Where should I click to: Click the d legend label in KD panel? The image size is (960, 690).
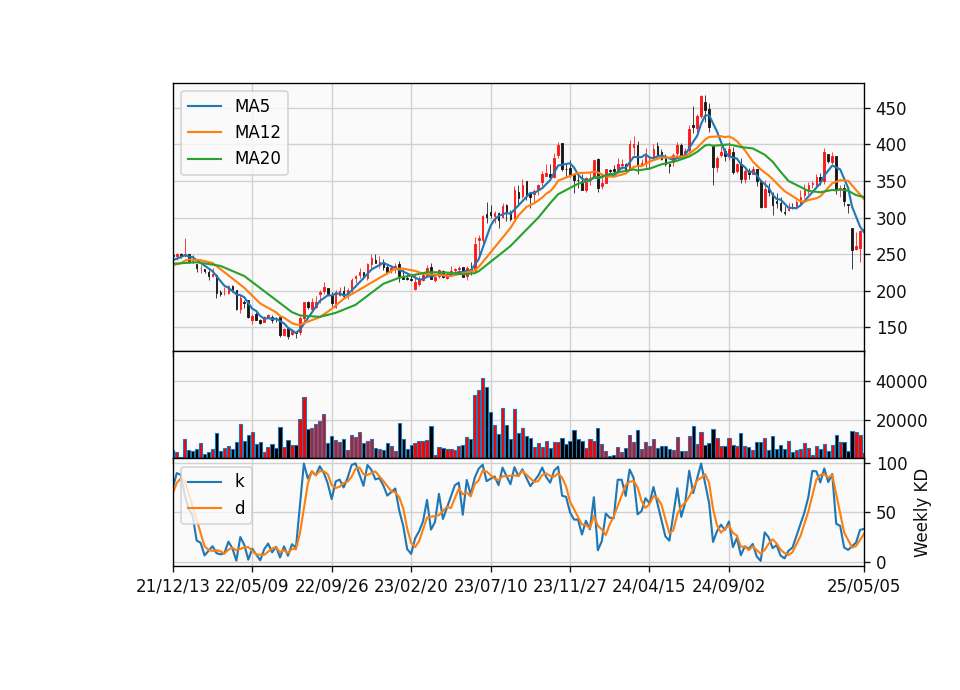coord(239,508)
